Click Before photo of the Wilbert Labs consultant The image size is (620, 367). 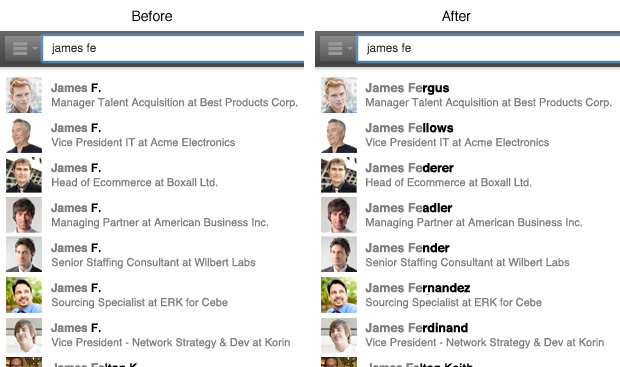click(24, 255)
